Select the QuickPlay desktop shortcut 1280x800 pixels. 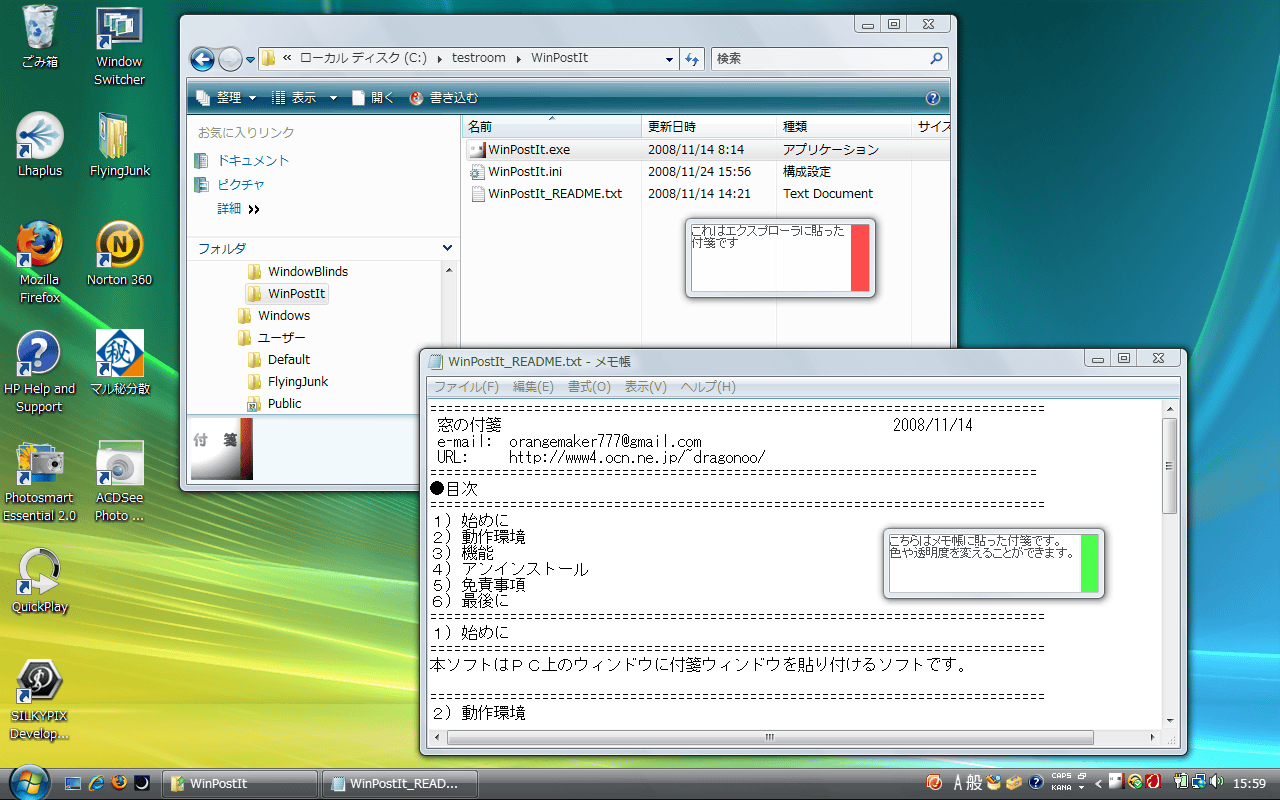coord(40,581)
